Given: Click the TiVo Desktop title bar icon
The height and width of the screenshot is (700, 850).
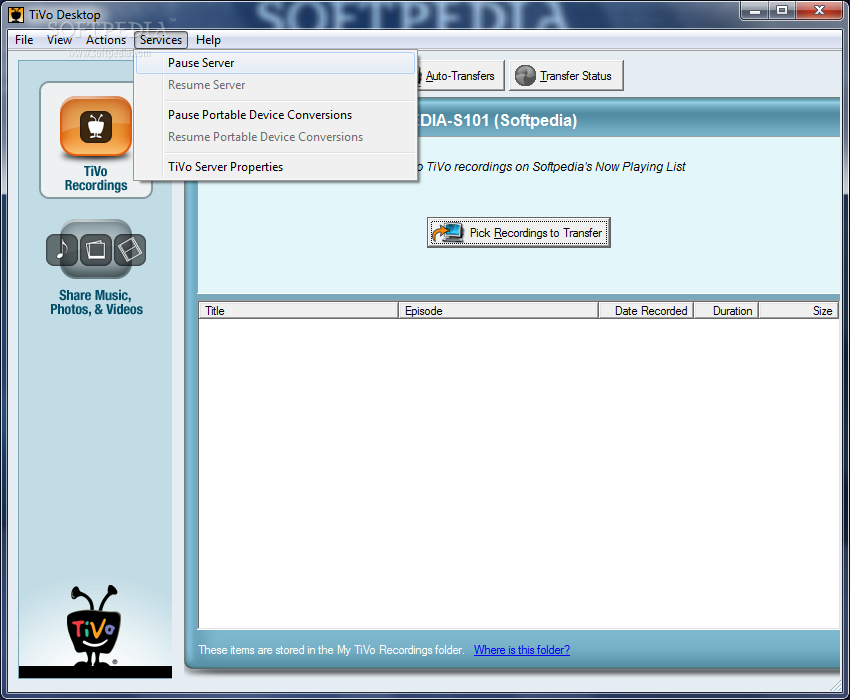Looking at the screenshot, I should click(16, 15).
